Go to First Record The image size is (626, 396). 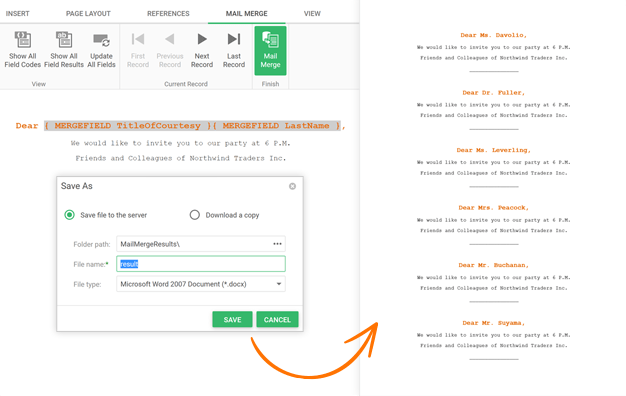click(x=138, y=50)
